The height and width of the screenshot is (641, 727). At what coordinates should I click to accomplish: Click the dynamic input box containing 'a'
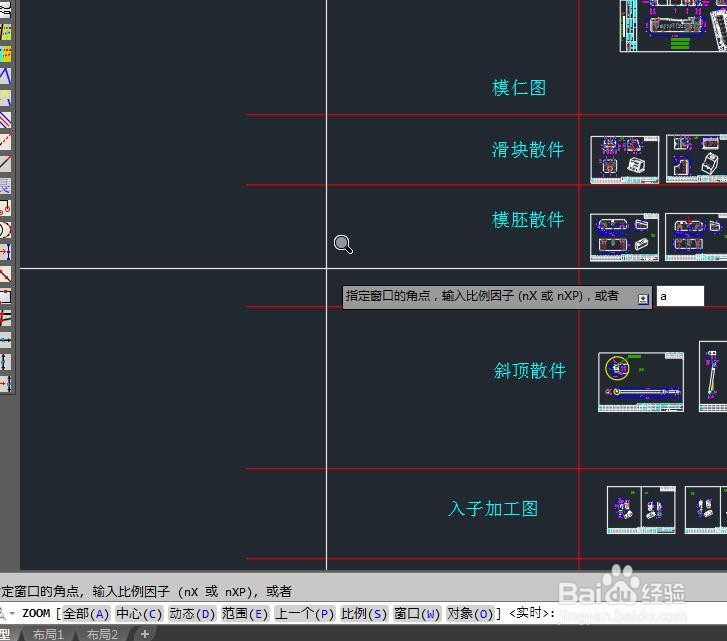click(x=680, y=296)
